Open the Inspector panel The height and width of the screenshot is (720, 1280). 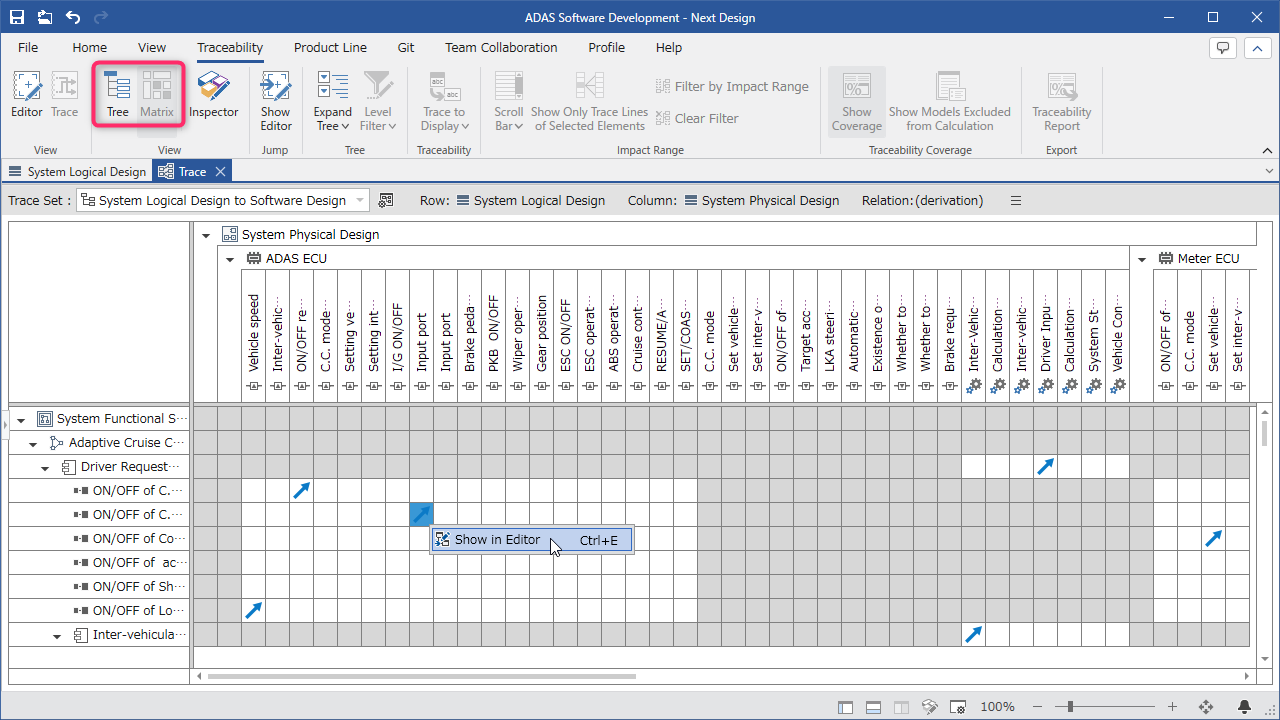pyautogui.click(x=214, y=95)
